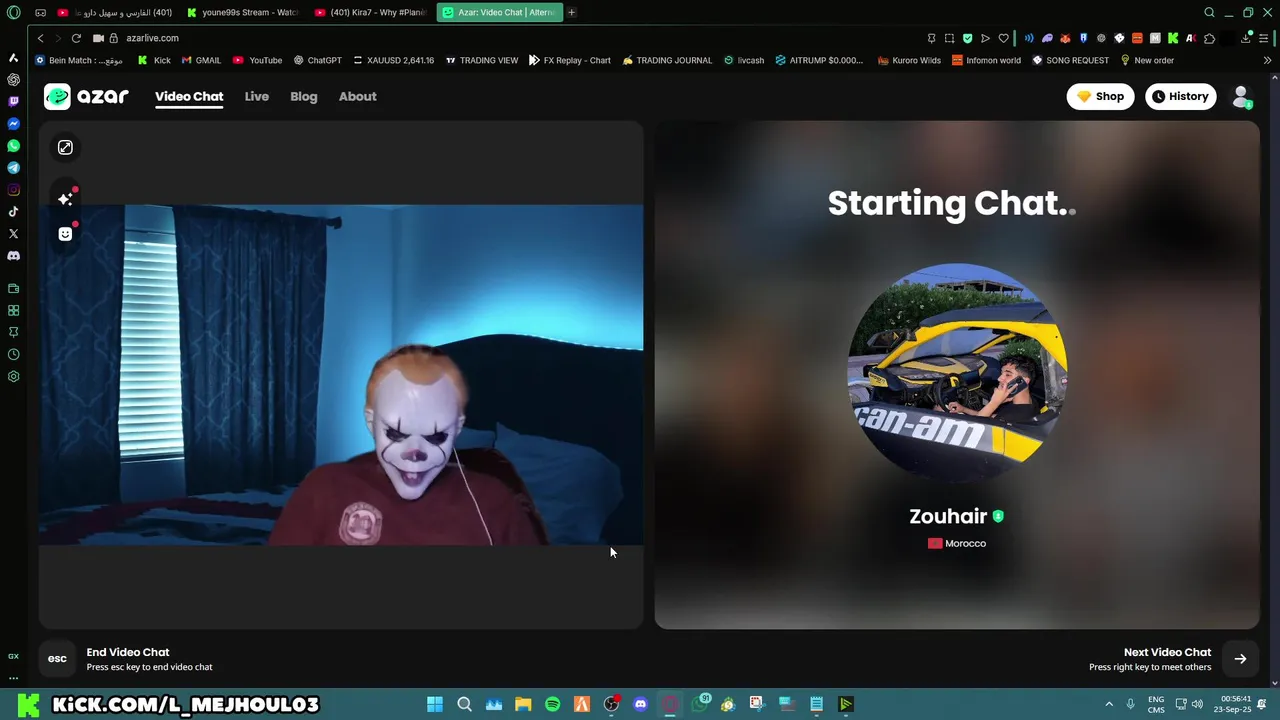Image resolution: width=1280 pixels, height=720 pixels.
Task: Show hidden system tray icons
Action: coord(1108,704)
